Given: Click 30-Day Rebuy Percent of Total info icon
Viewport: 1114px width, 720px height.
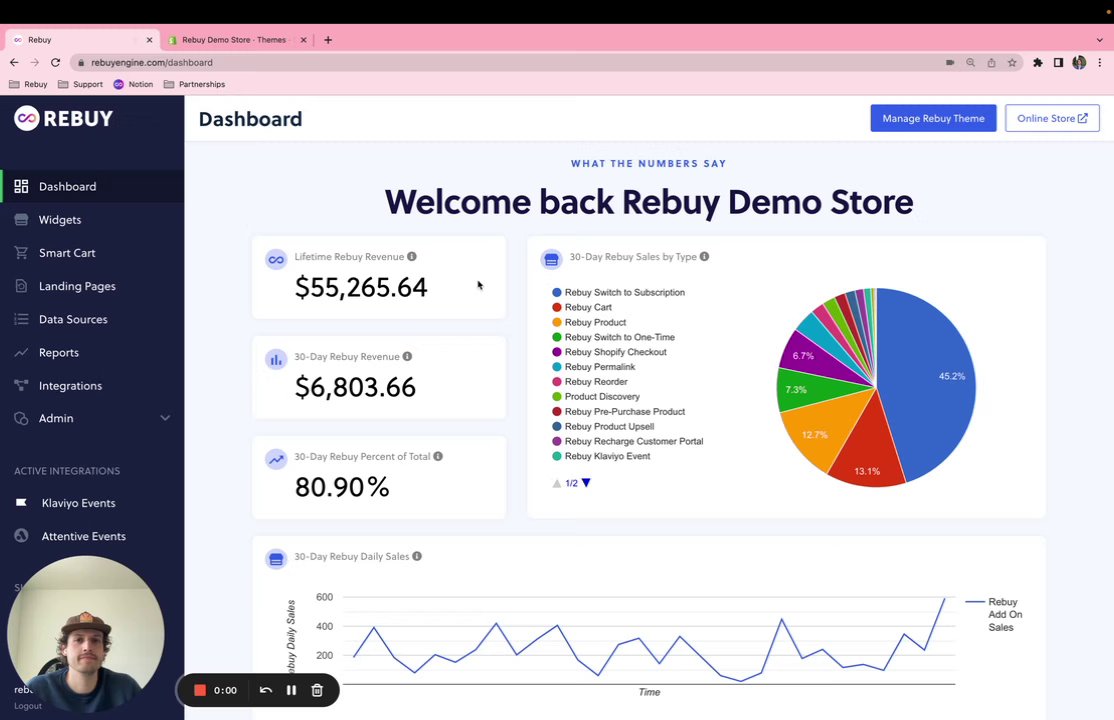Looking at the screenshot, I should [438, 456].
